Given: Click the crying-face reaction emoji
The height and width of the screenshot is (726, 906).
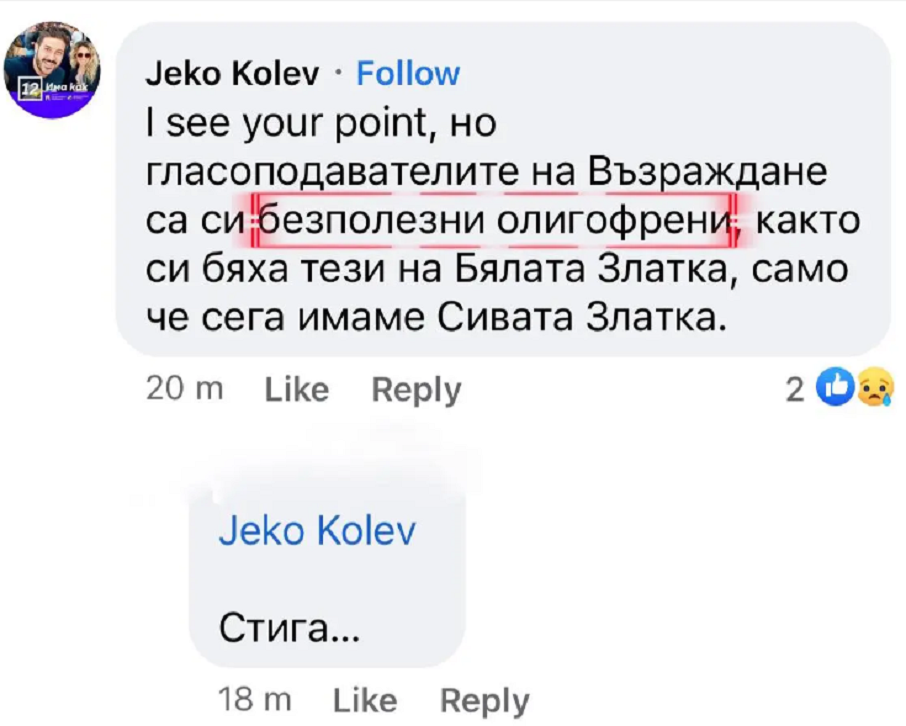Looking at the screenshot, I should pyautogui.click(x=874, y=389).
